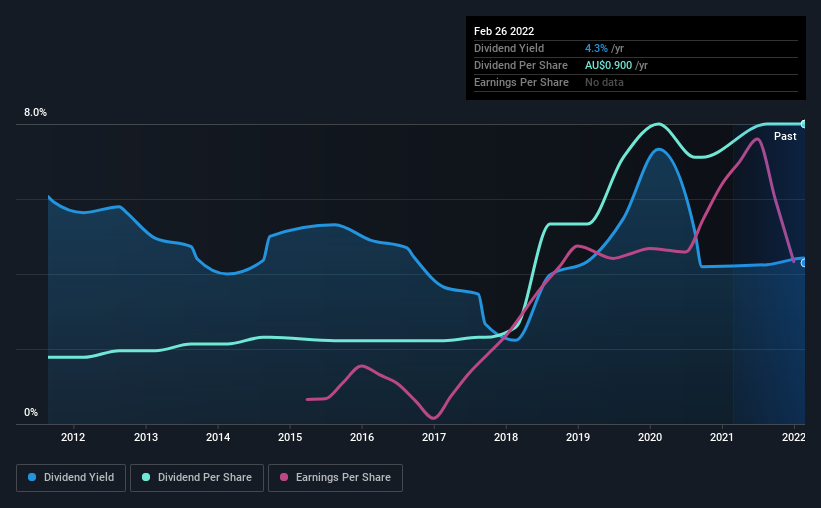Click the 0% y-axis label
This screenshot has width=821, height=508.
click(31, 413)
